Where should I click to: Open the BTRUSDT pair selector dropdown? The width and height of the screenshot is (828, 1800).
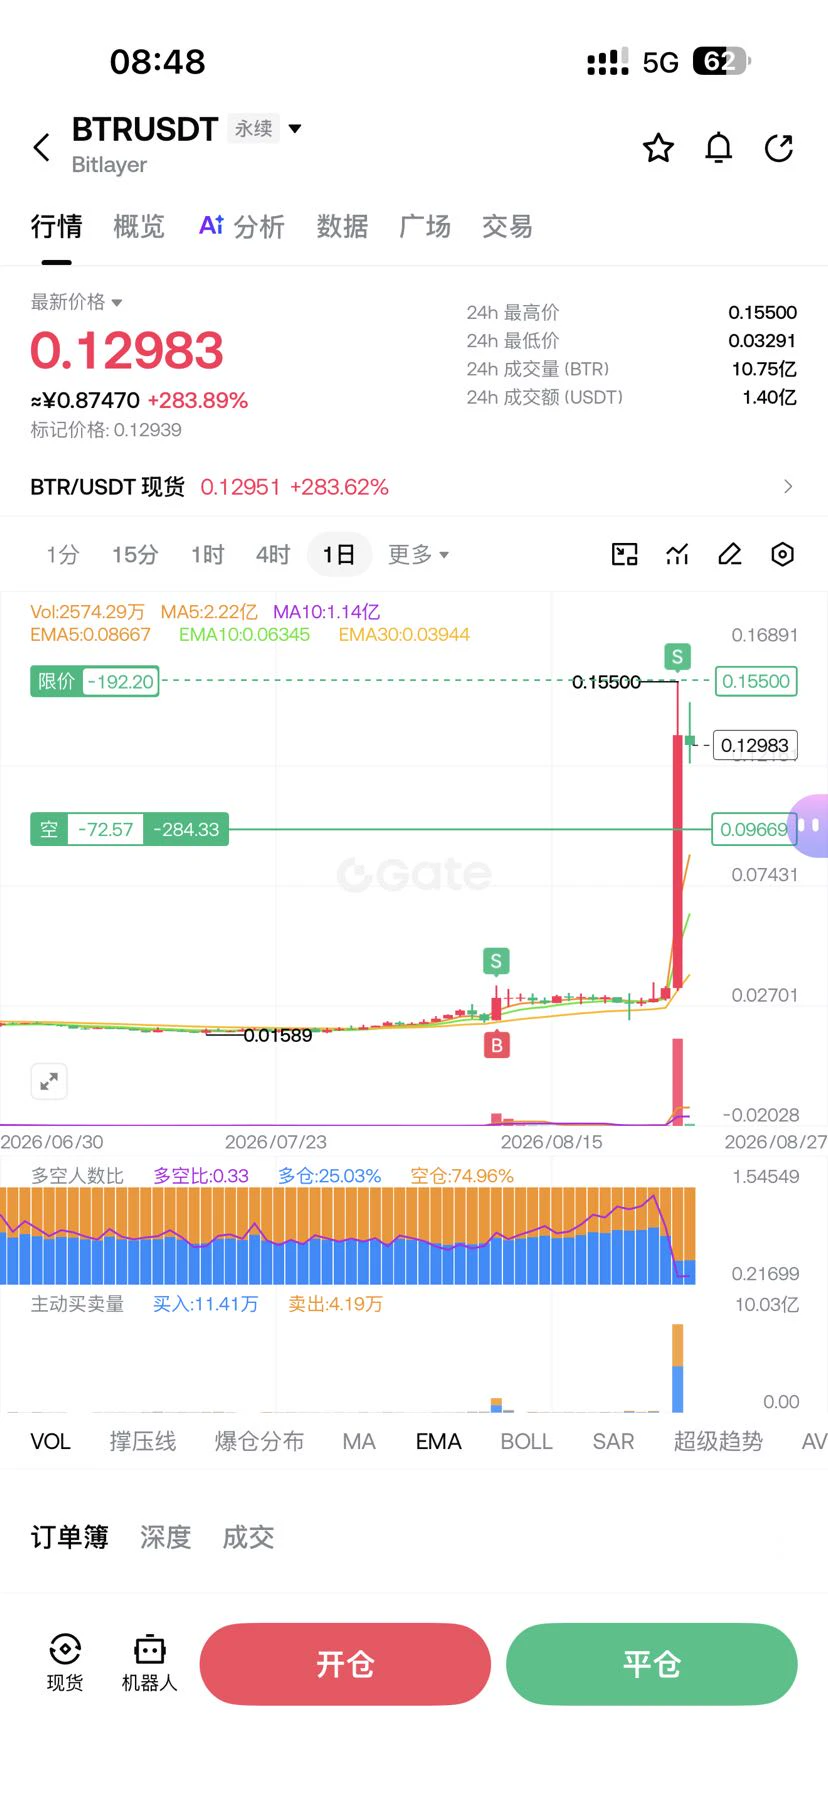(x=295, y=128)
